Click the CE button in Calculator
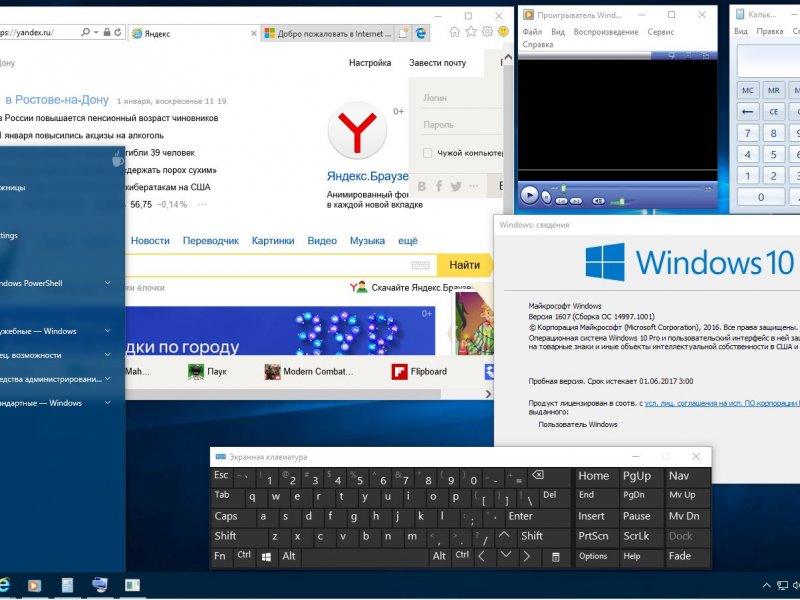Screen dimensions: 800x600 [x=773, y=112]
